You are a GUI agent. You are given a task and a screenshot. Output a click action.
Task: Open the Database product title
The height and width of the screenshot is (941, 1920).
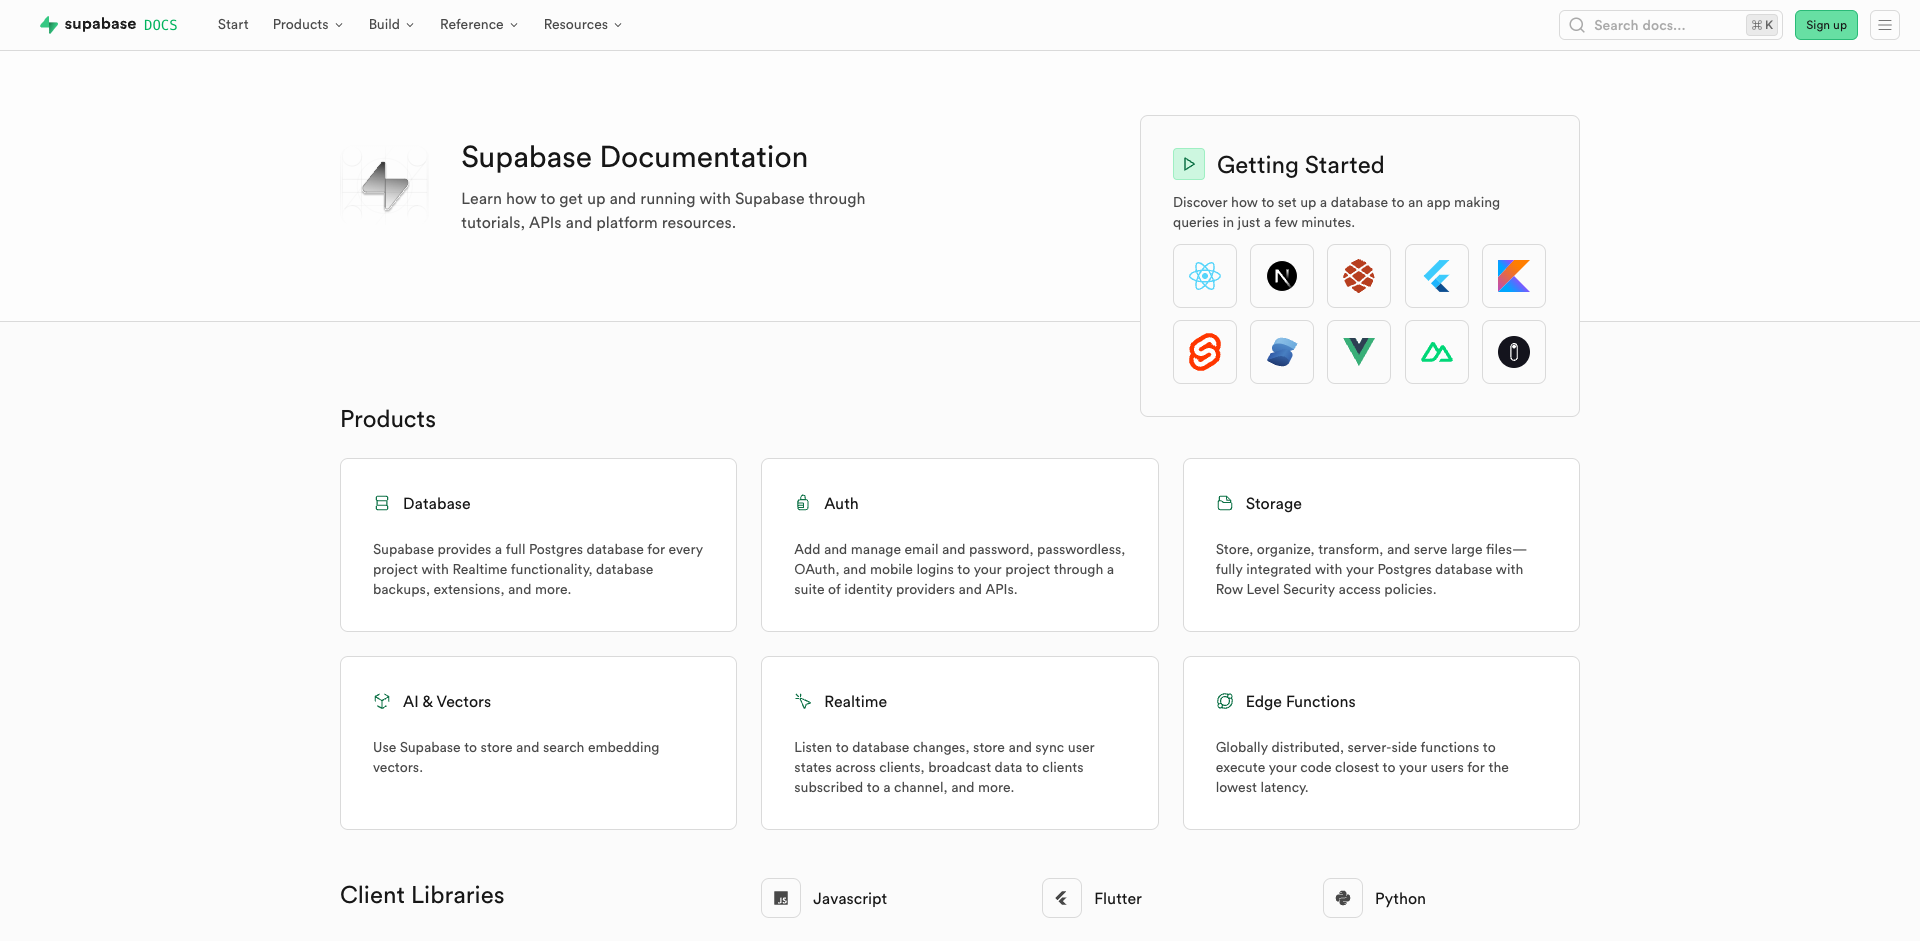[x=436, y=504]
